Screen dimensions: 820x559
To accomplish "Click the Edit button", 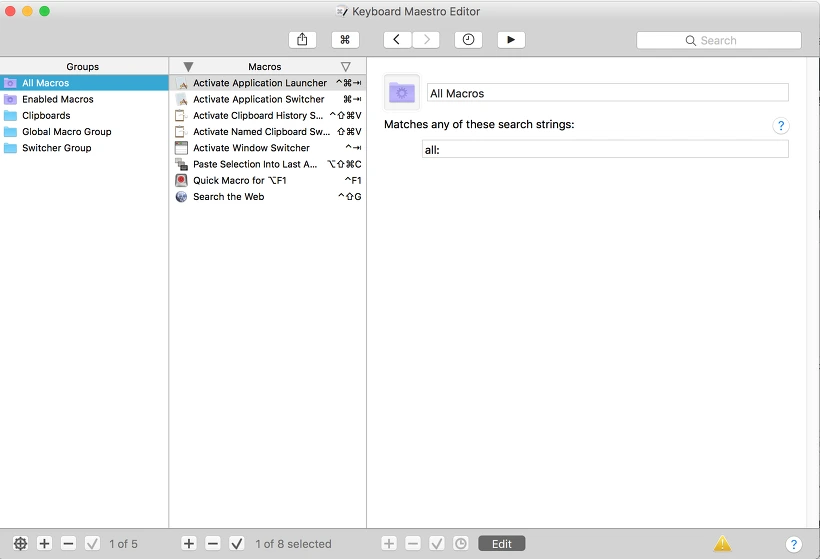I will [502, 544].
